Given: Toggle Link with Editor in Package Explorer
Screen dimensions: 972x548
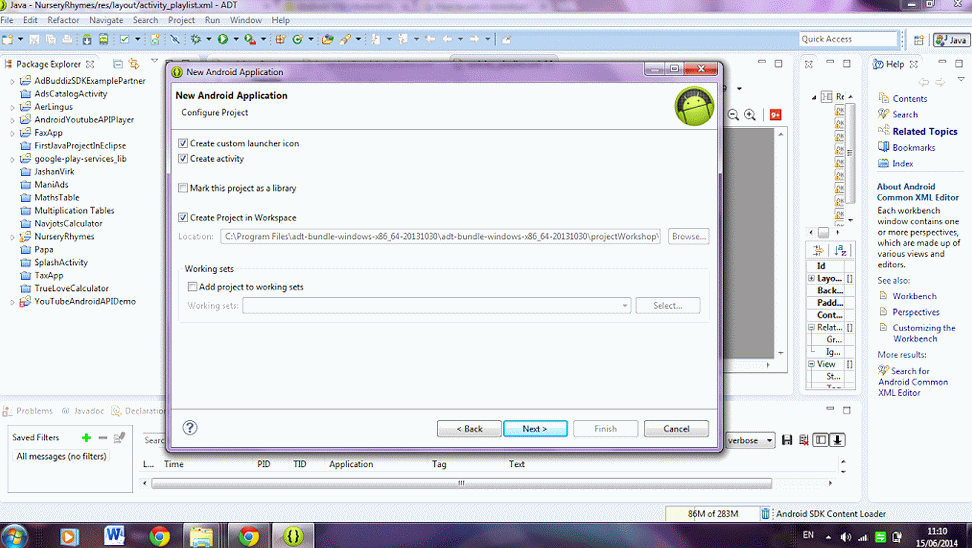Looking at the screenshot, I should click(134, 64).
